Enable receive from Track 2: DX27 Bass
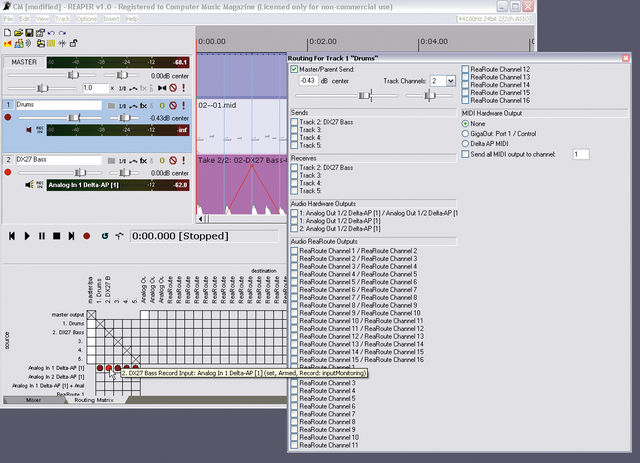 pyautogui.click(x=294, y=167)
